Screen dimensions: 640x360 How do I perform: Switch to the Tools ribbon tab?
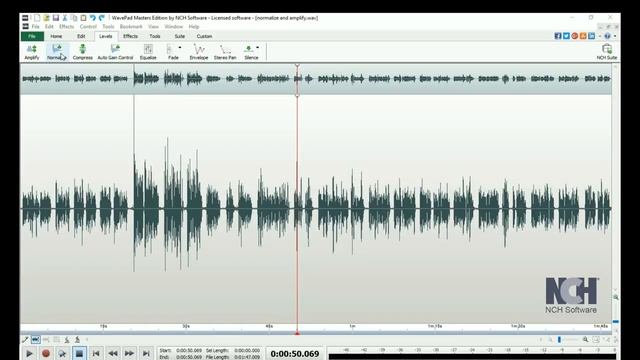pyautogui.click(x=155, y=36)
